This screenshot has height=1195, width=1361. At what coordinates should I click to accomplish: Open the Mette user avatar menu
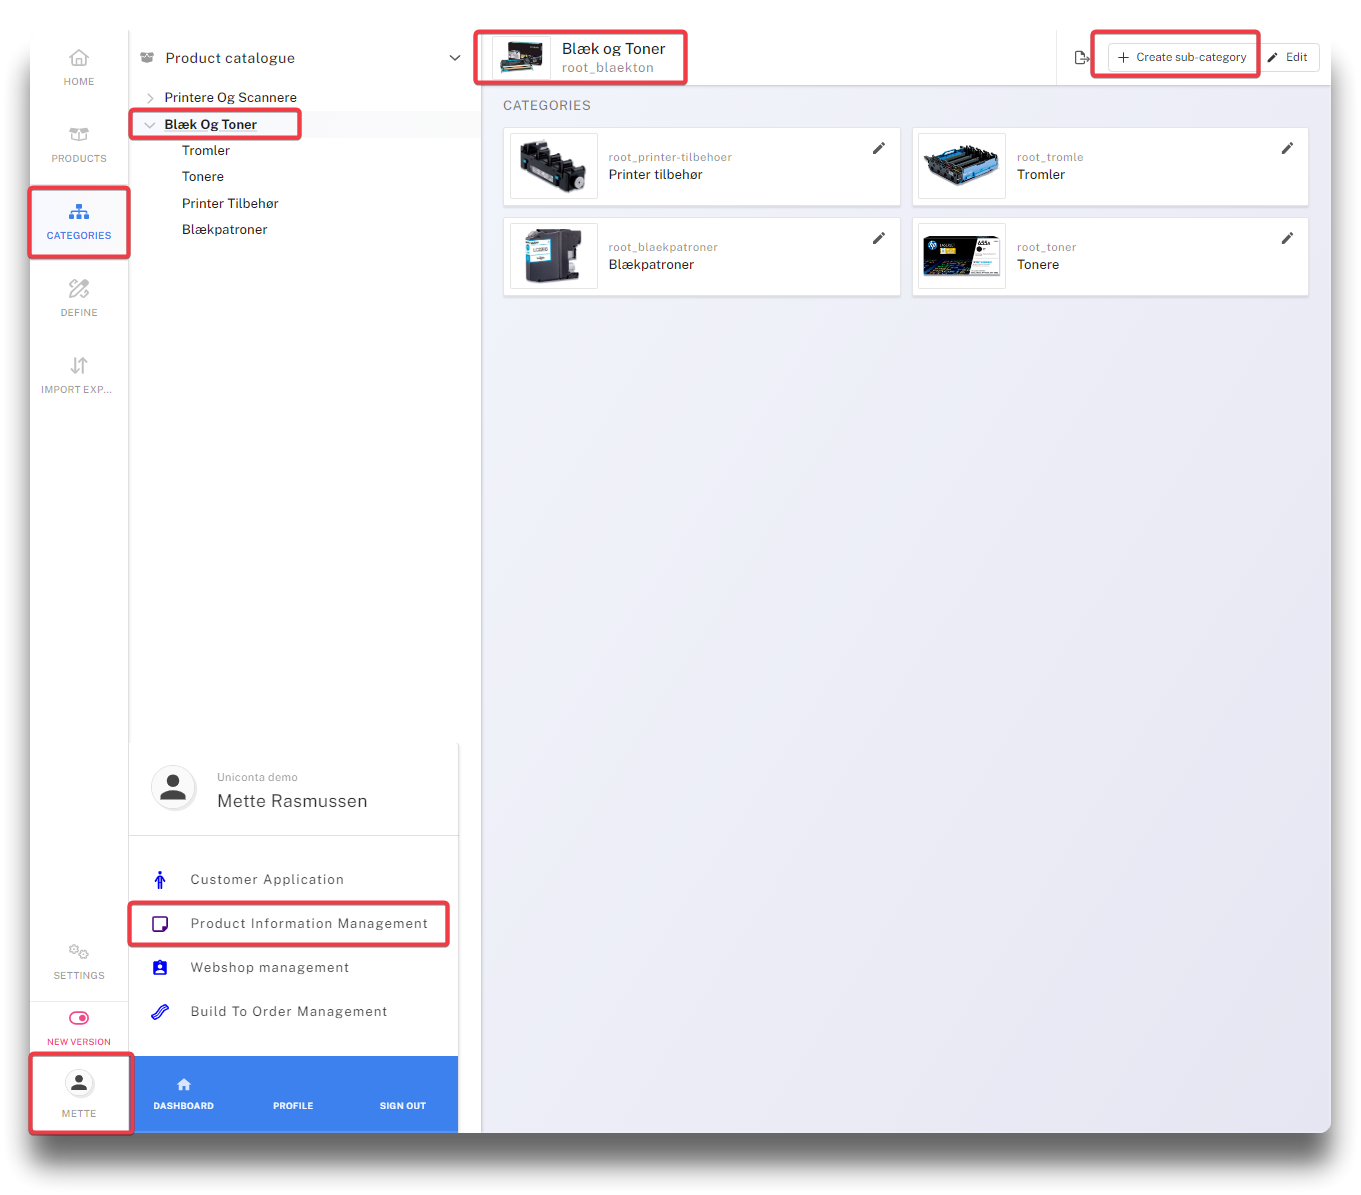coord(79,1091)
